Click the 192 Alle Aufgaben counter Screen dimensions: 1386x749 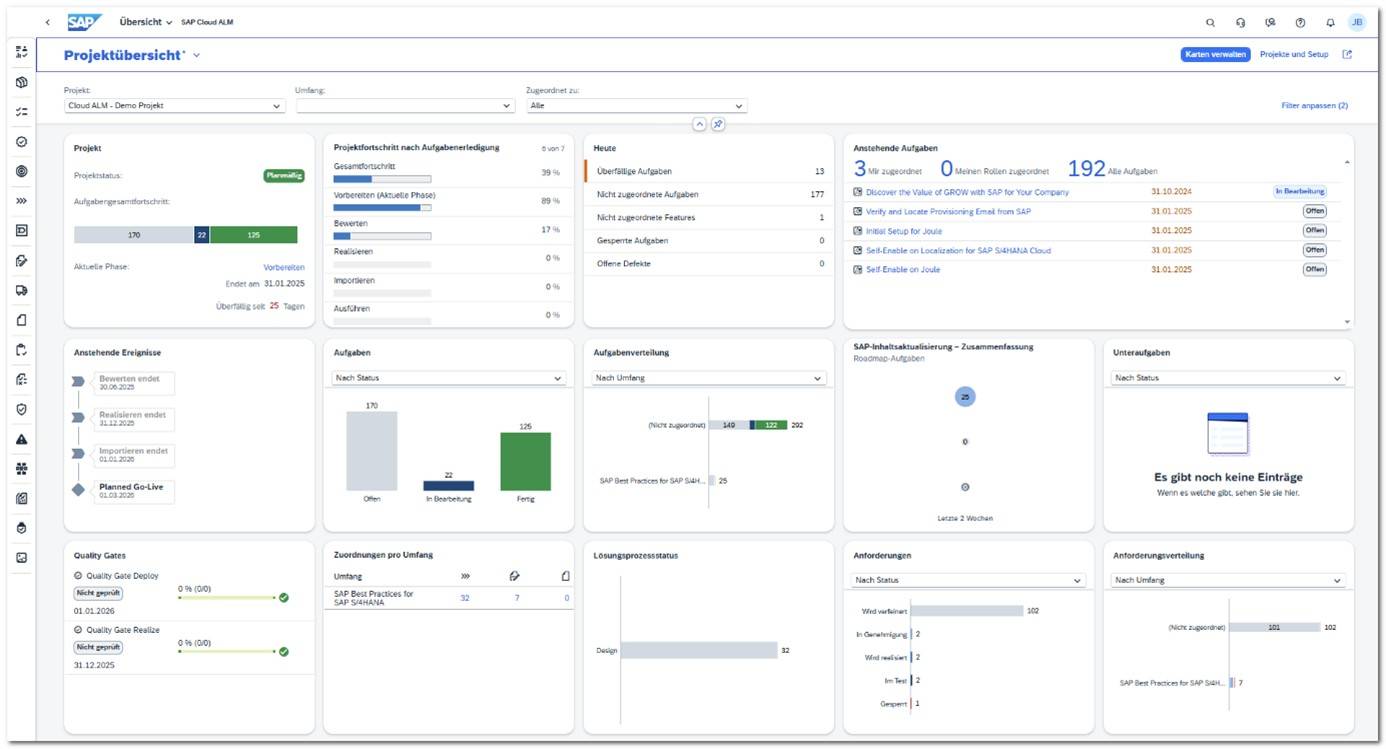(x=1112, y=169)
